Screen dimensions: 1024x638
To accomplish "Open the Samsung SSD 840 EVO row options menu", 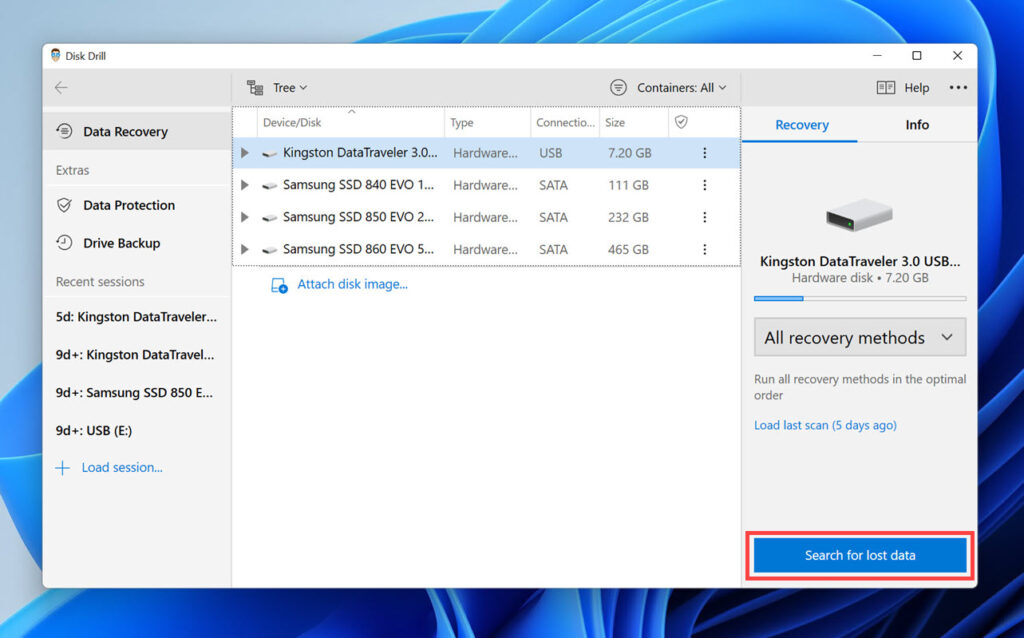I will [x=704, y=185].
